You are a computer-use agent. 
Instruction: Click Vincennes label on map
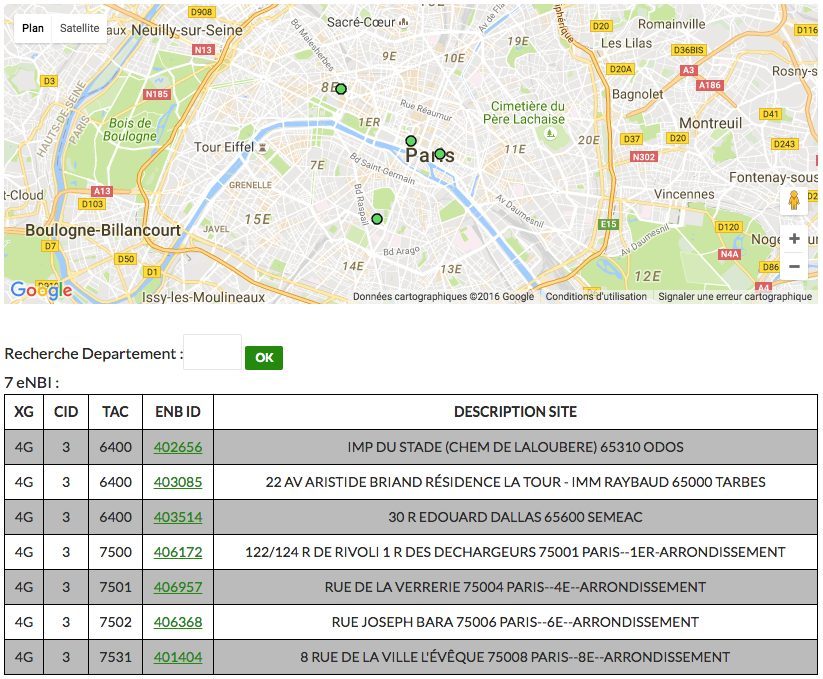(x=684, y=194)
